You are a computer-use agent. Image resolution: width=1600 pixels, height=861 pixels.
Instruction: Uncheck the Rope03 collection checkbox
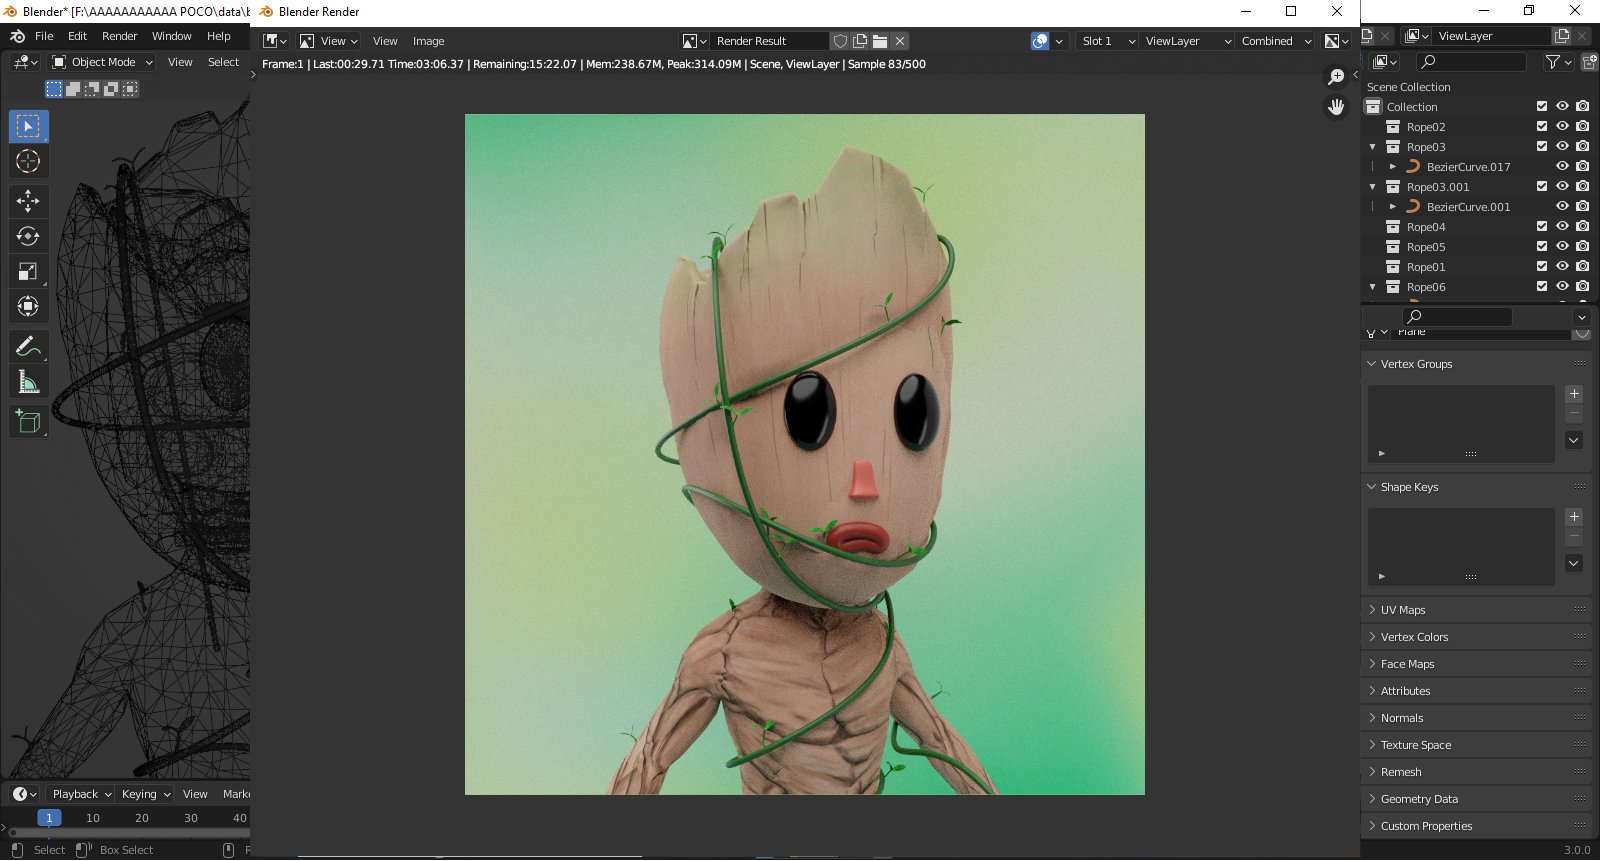tap(1542, 147)
